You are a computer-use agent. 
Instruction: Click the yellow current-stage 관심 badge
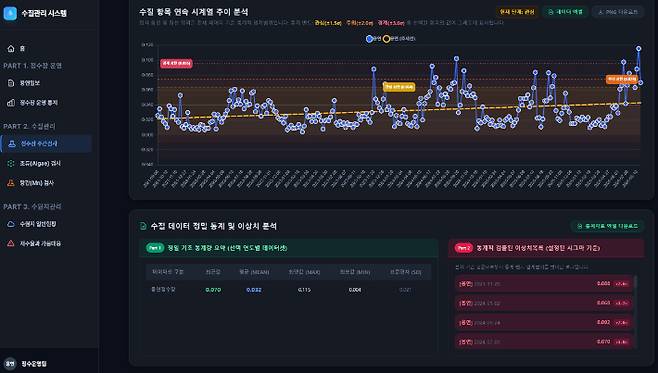[x=517, y=12]
